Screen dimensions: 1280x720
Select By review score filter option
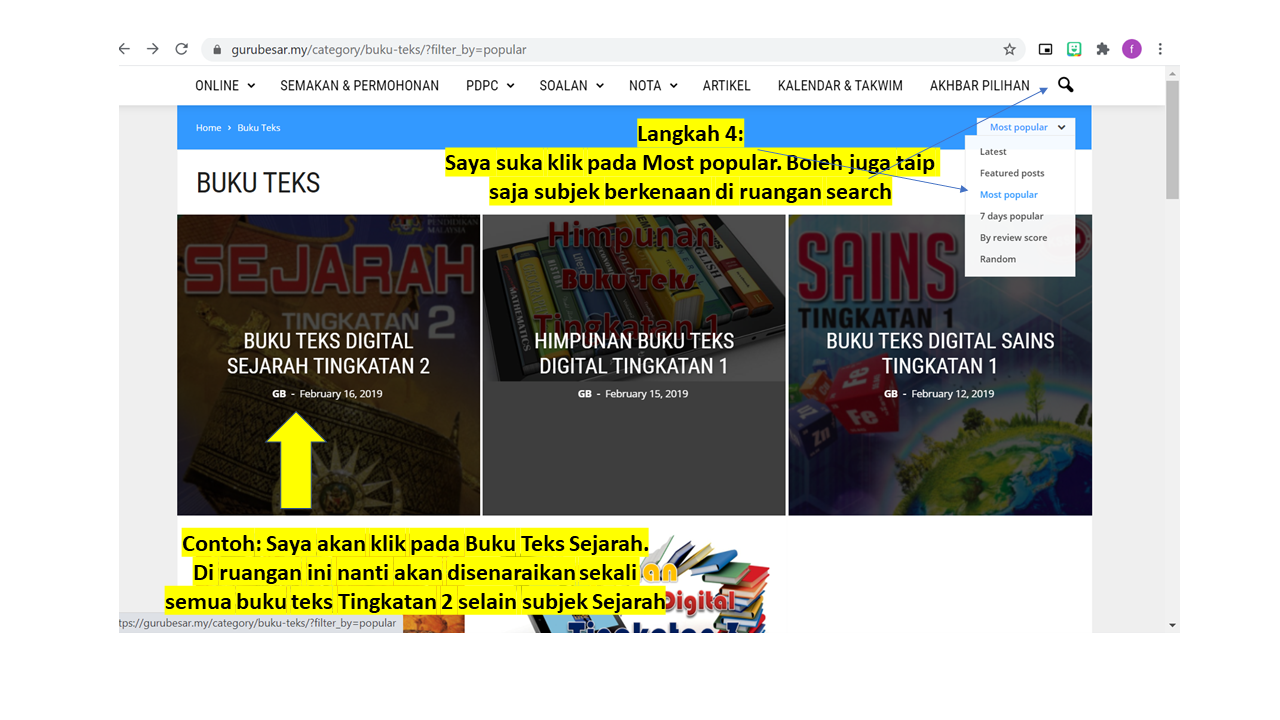tap(1014, 238)
